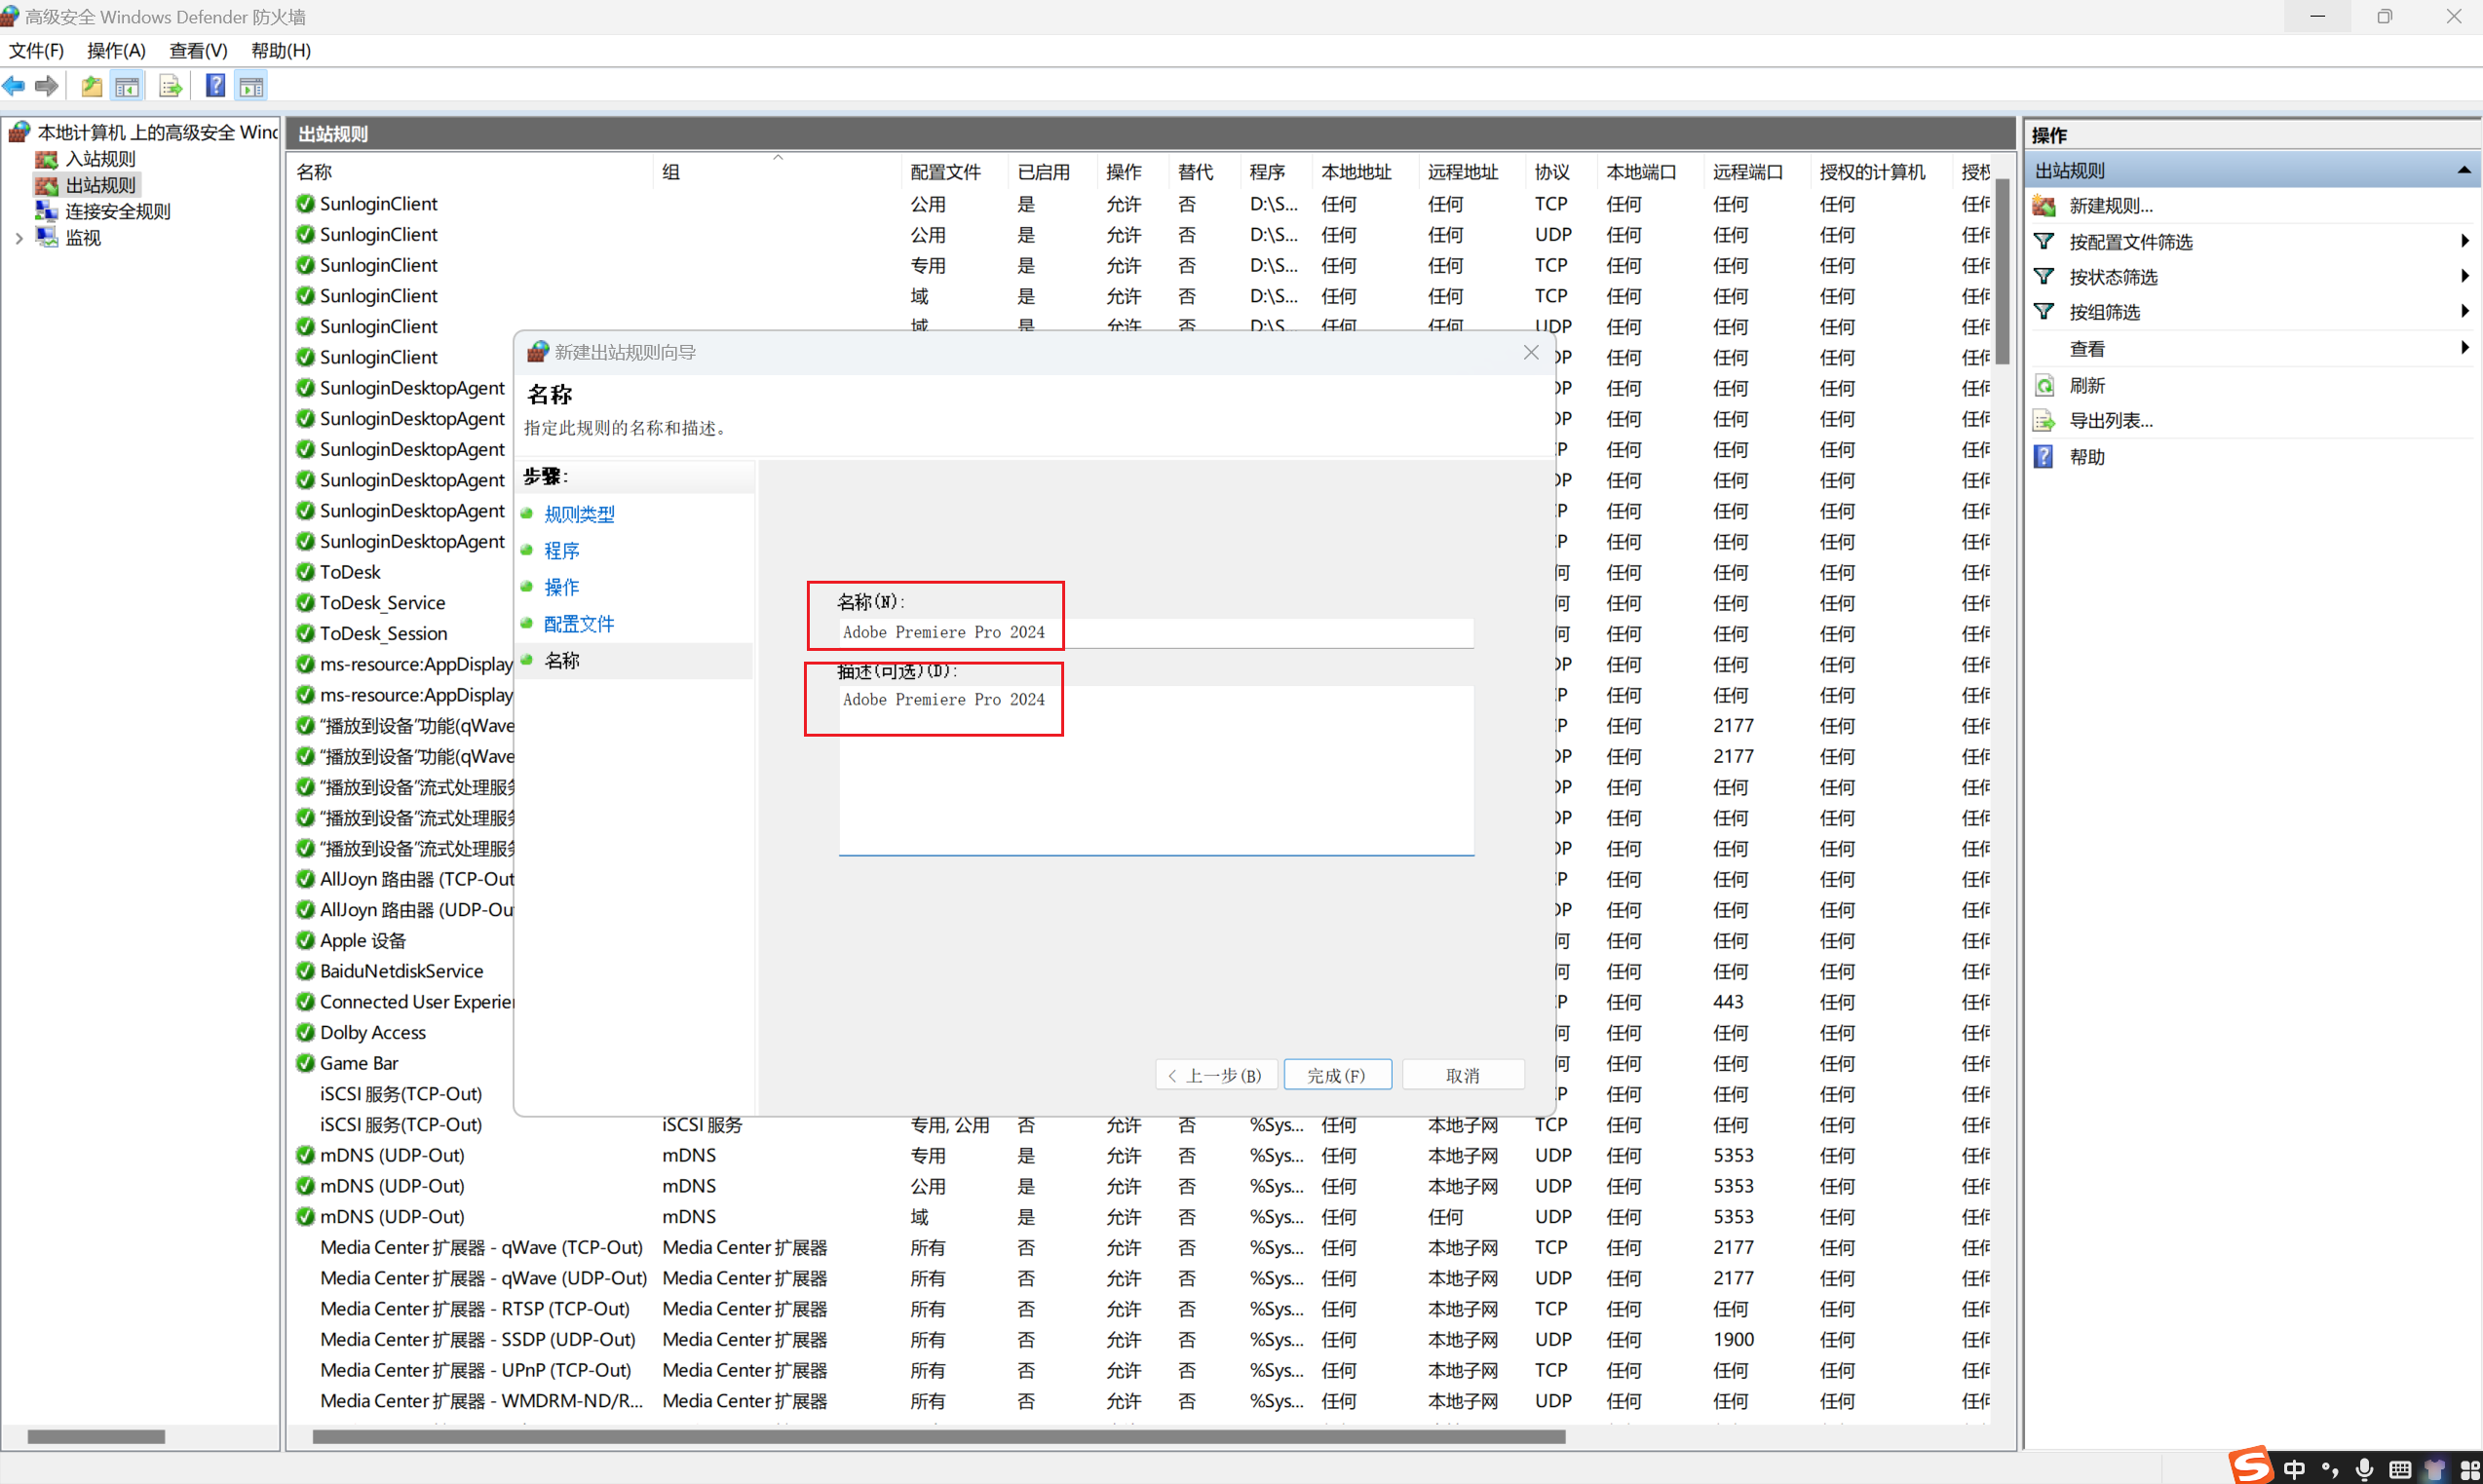The height and width of the screenshot is (1484, 2483).
Task: Click the Back arrow toolbar icon
Action: point(14,87)
